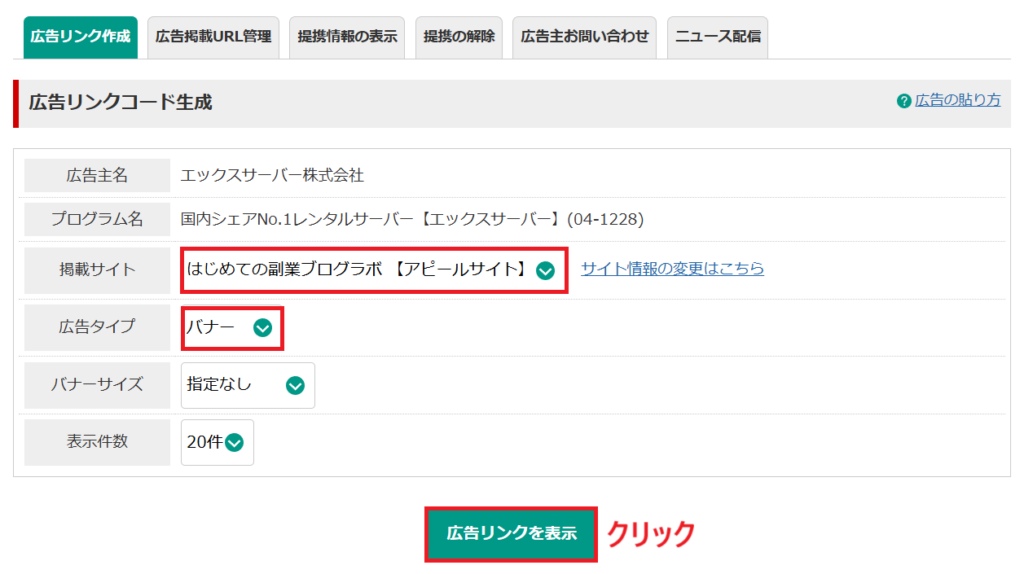Click the active 広告リンク作成 tab

coord(80,37)
